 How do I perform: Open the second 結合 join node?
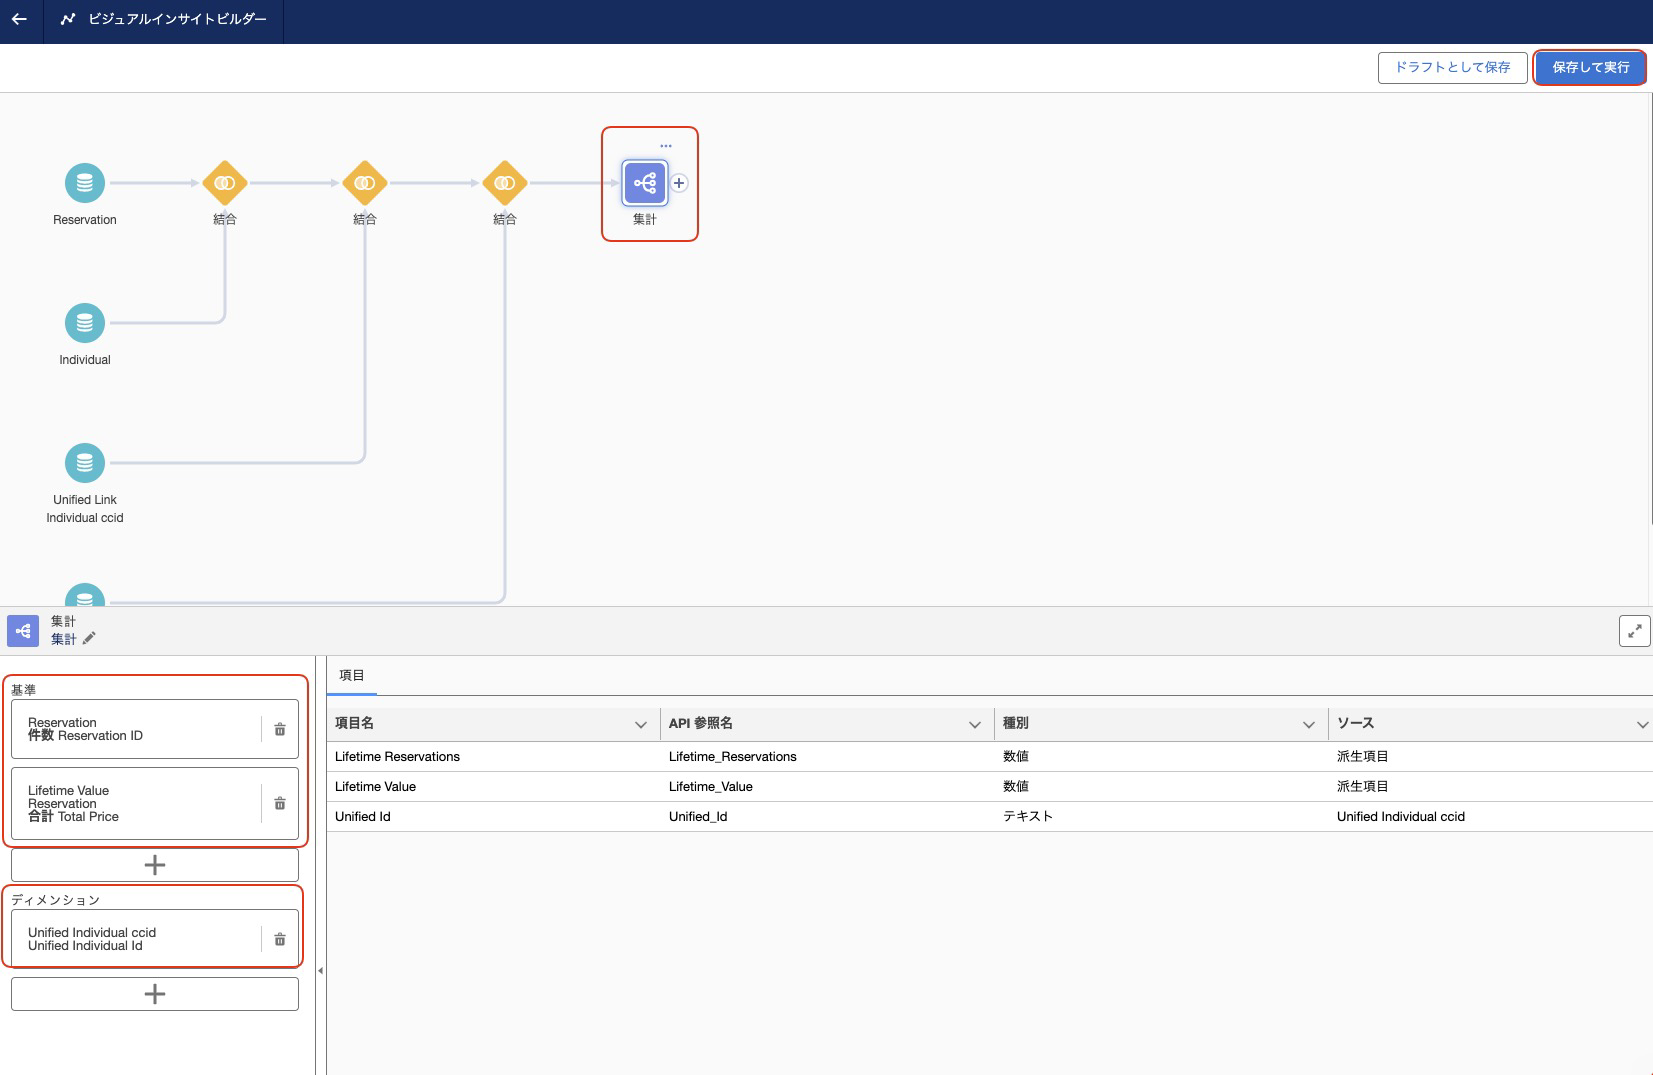pyautogui.click(x=365, y=183)
